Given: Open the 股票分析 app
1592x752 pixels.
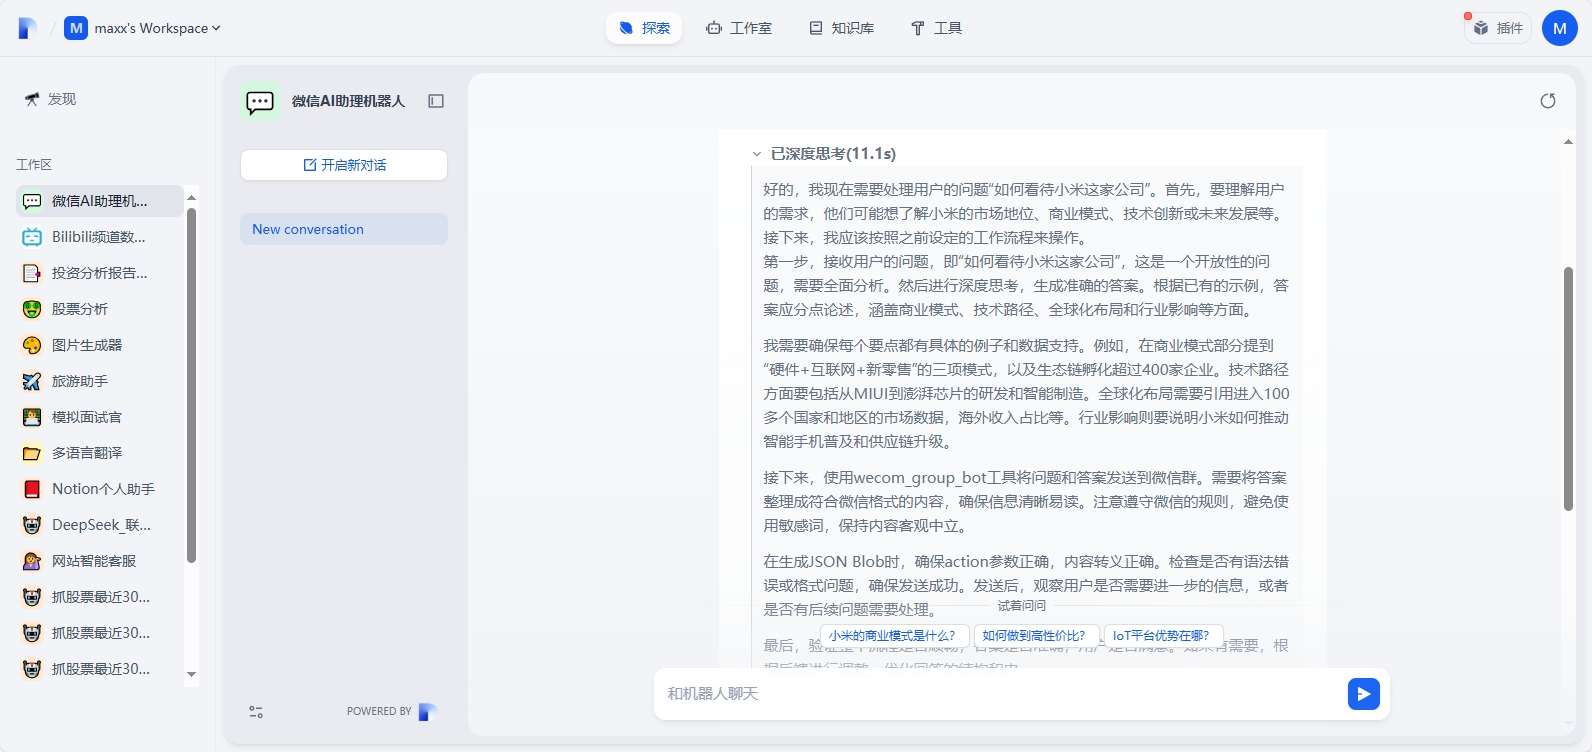Looking at the screenshot, I should coord(99,309).
